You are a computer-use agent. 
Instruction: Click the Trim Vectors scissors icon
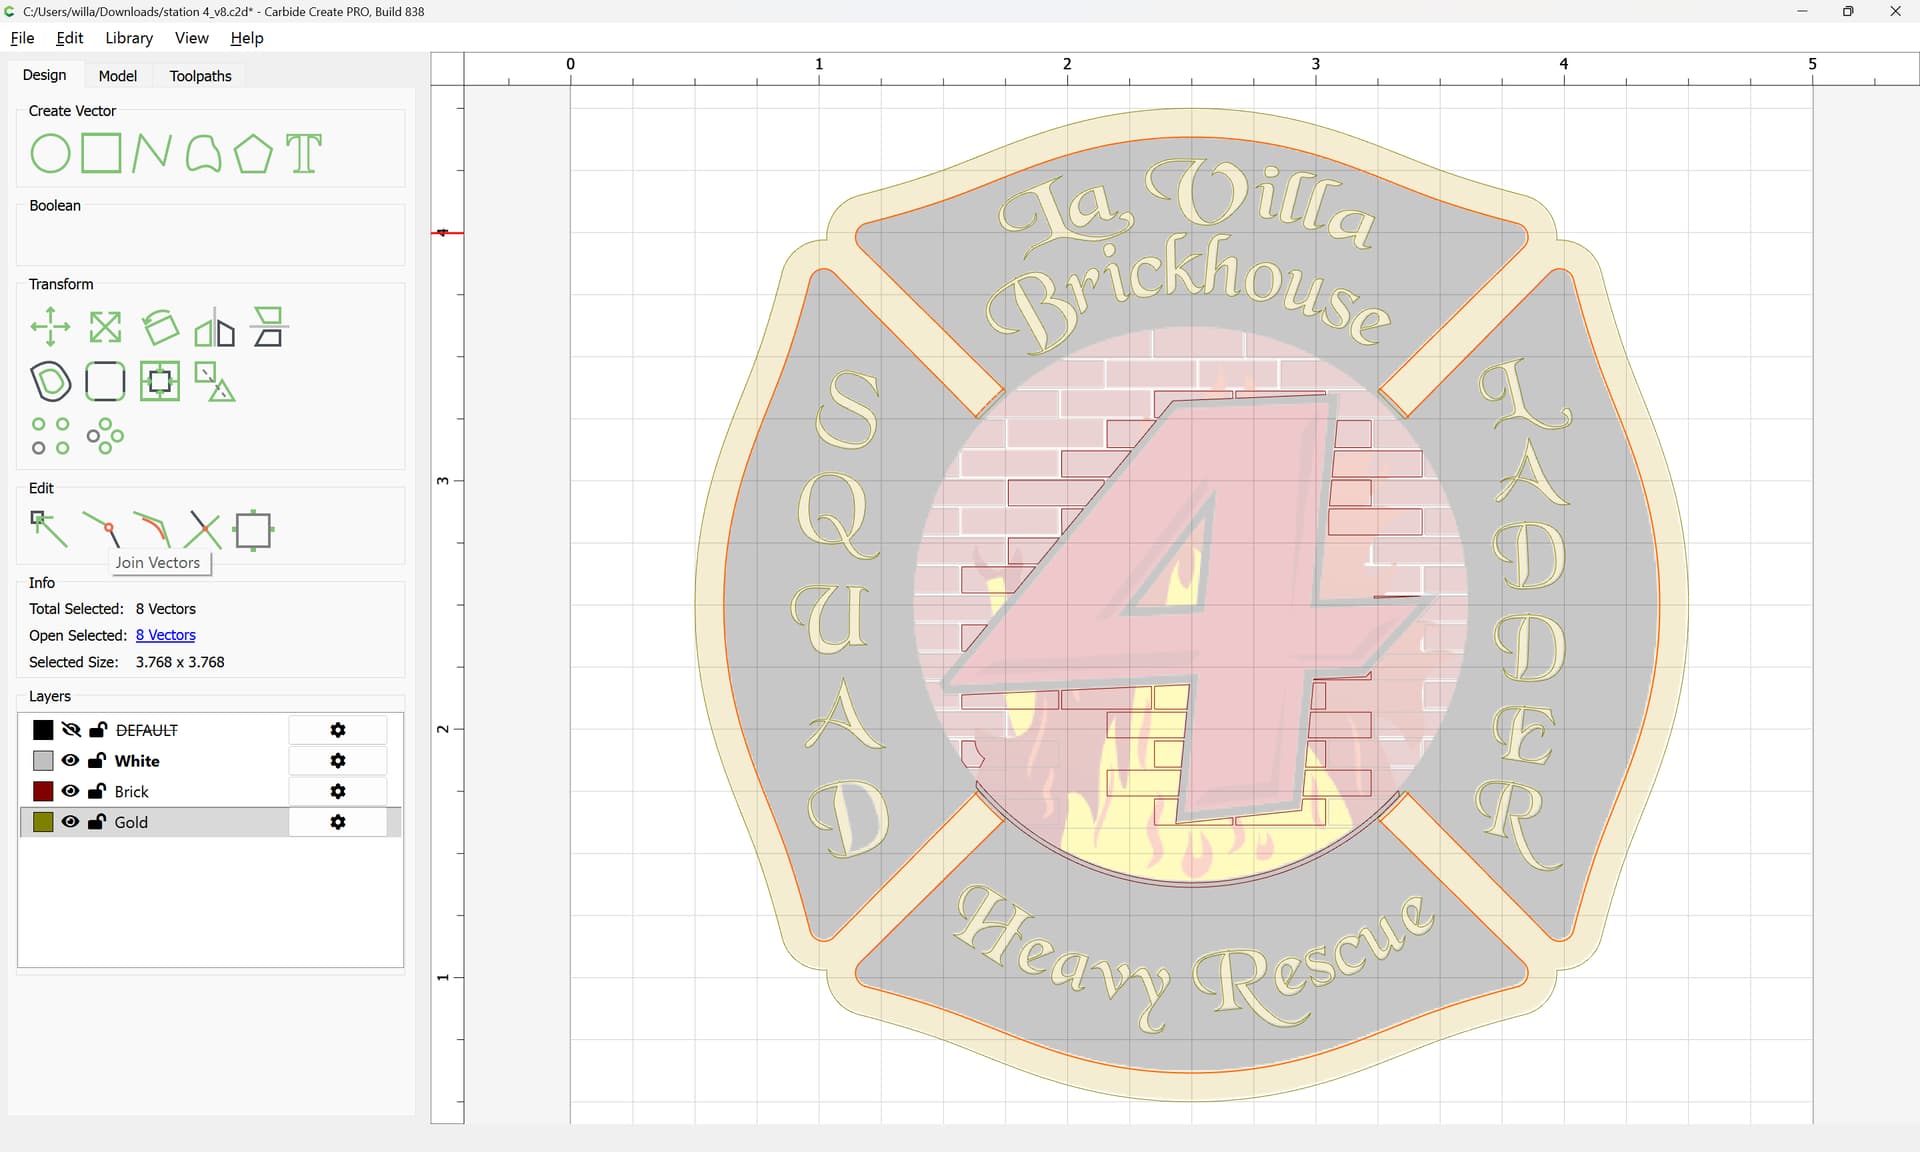(203, 530)
